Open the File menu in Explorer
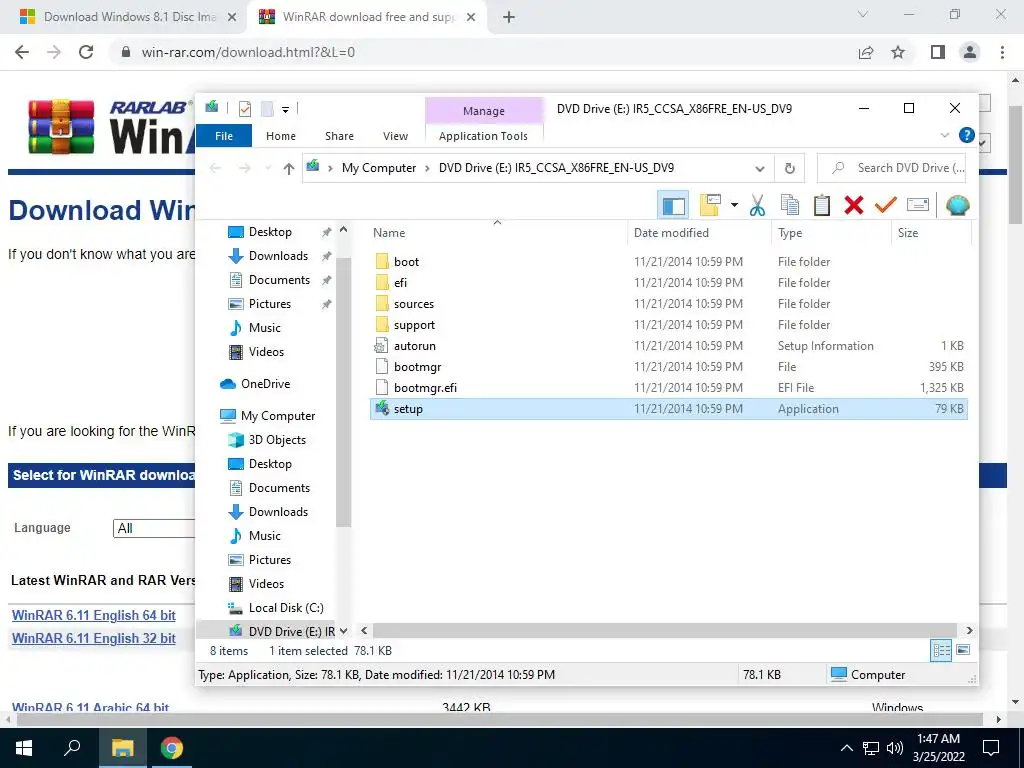This screenshot has width=1024, height=768. point(224,136)
